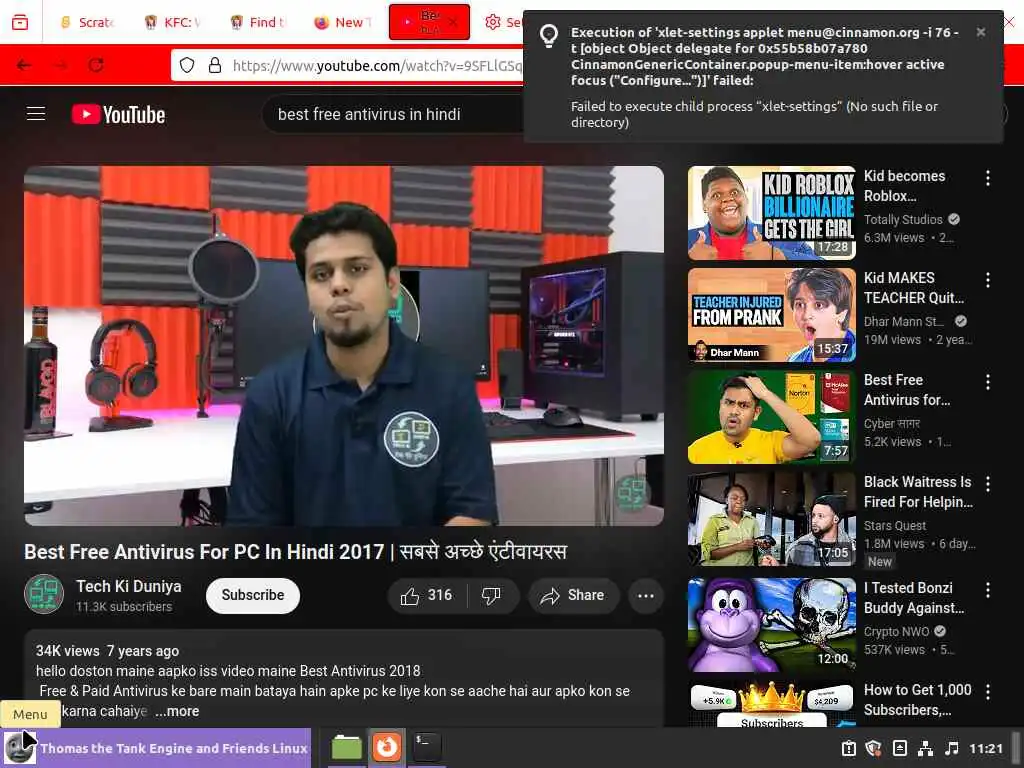The width and height of the screenshot is (1024, 768).
Task: Click the Share button
Action: (x=573, y=596)
